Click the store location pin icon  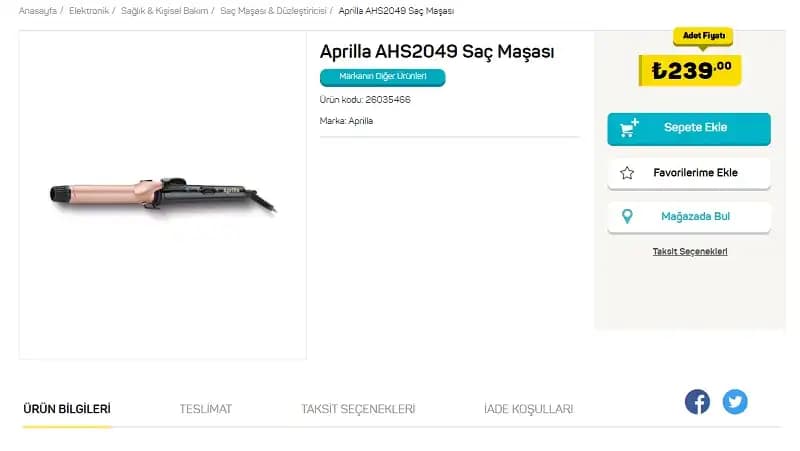coord(627,216)
